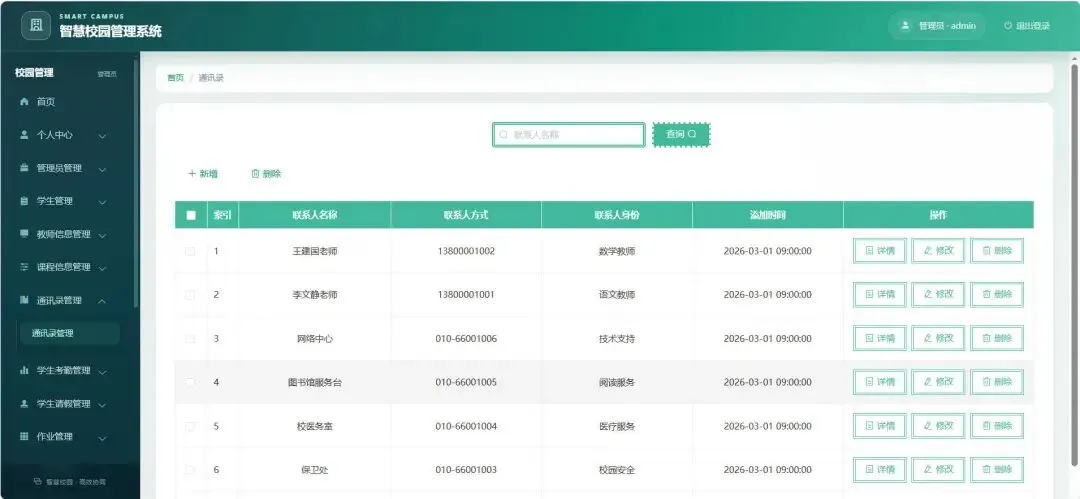Expand the 学生管理 chevron
The width and height of the screenshot is (1080, 499).
coord(102,202)
